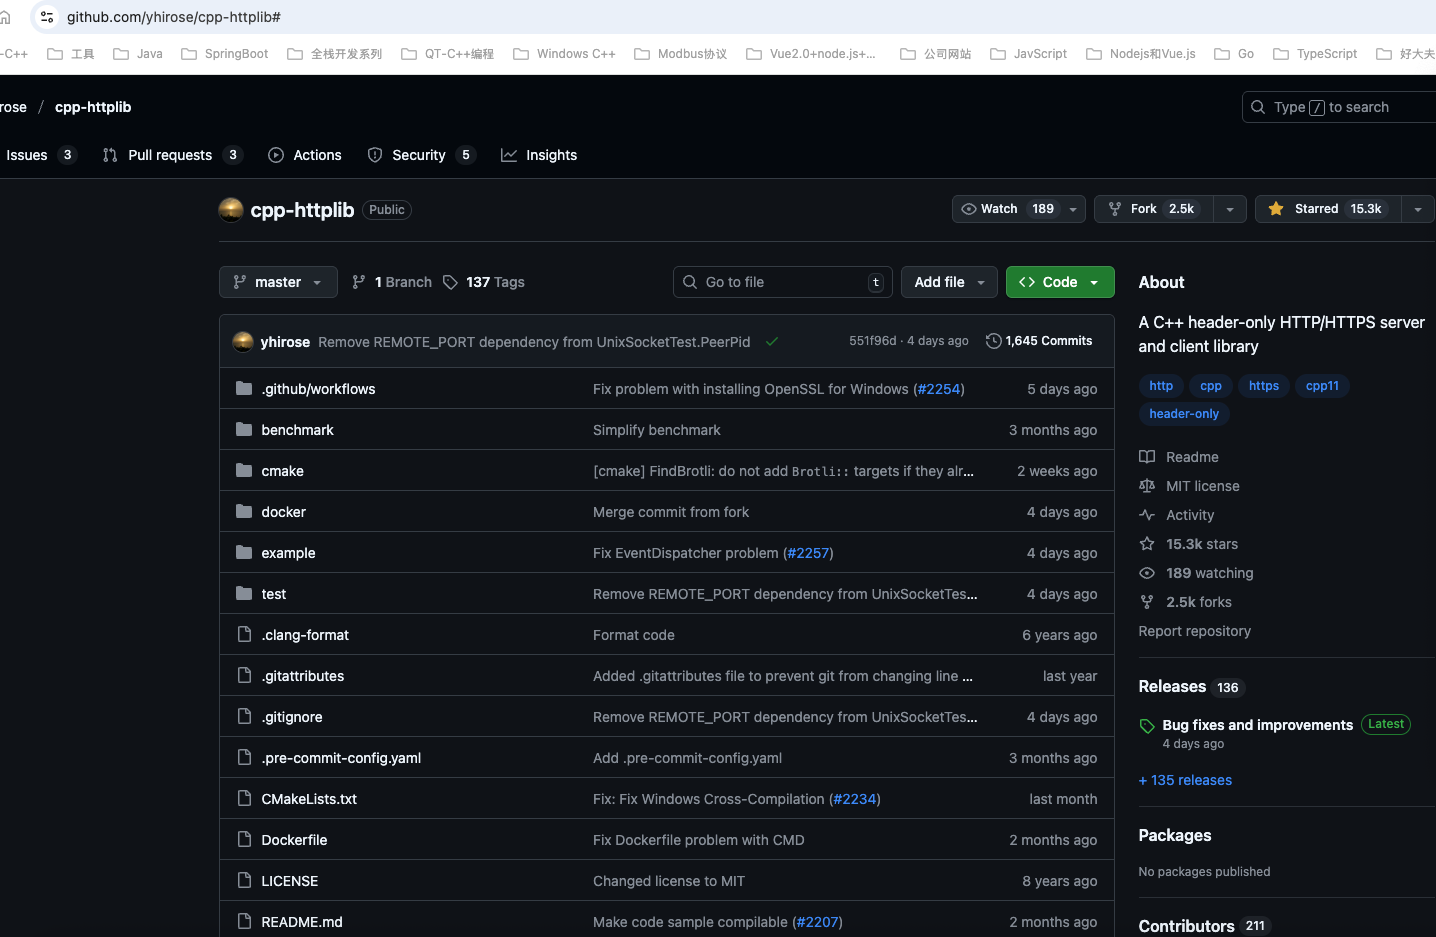
Task: Unstar the repository with Starred button
Action: 1327,209
